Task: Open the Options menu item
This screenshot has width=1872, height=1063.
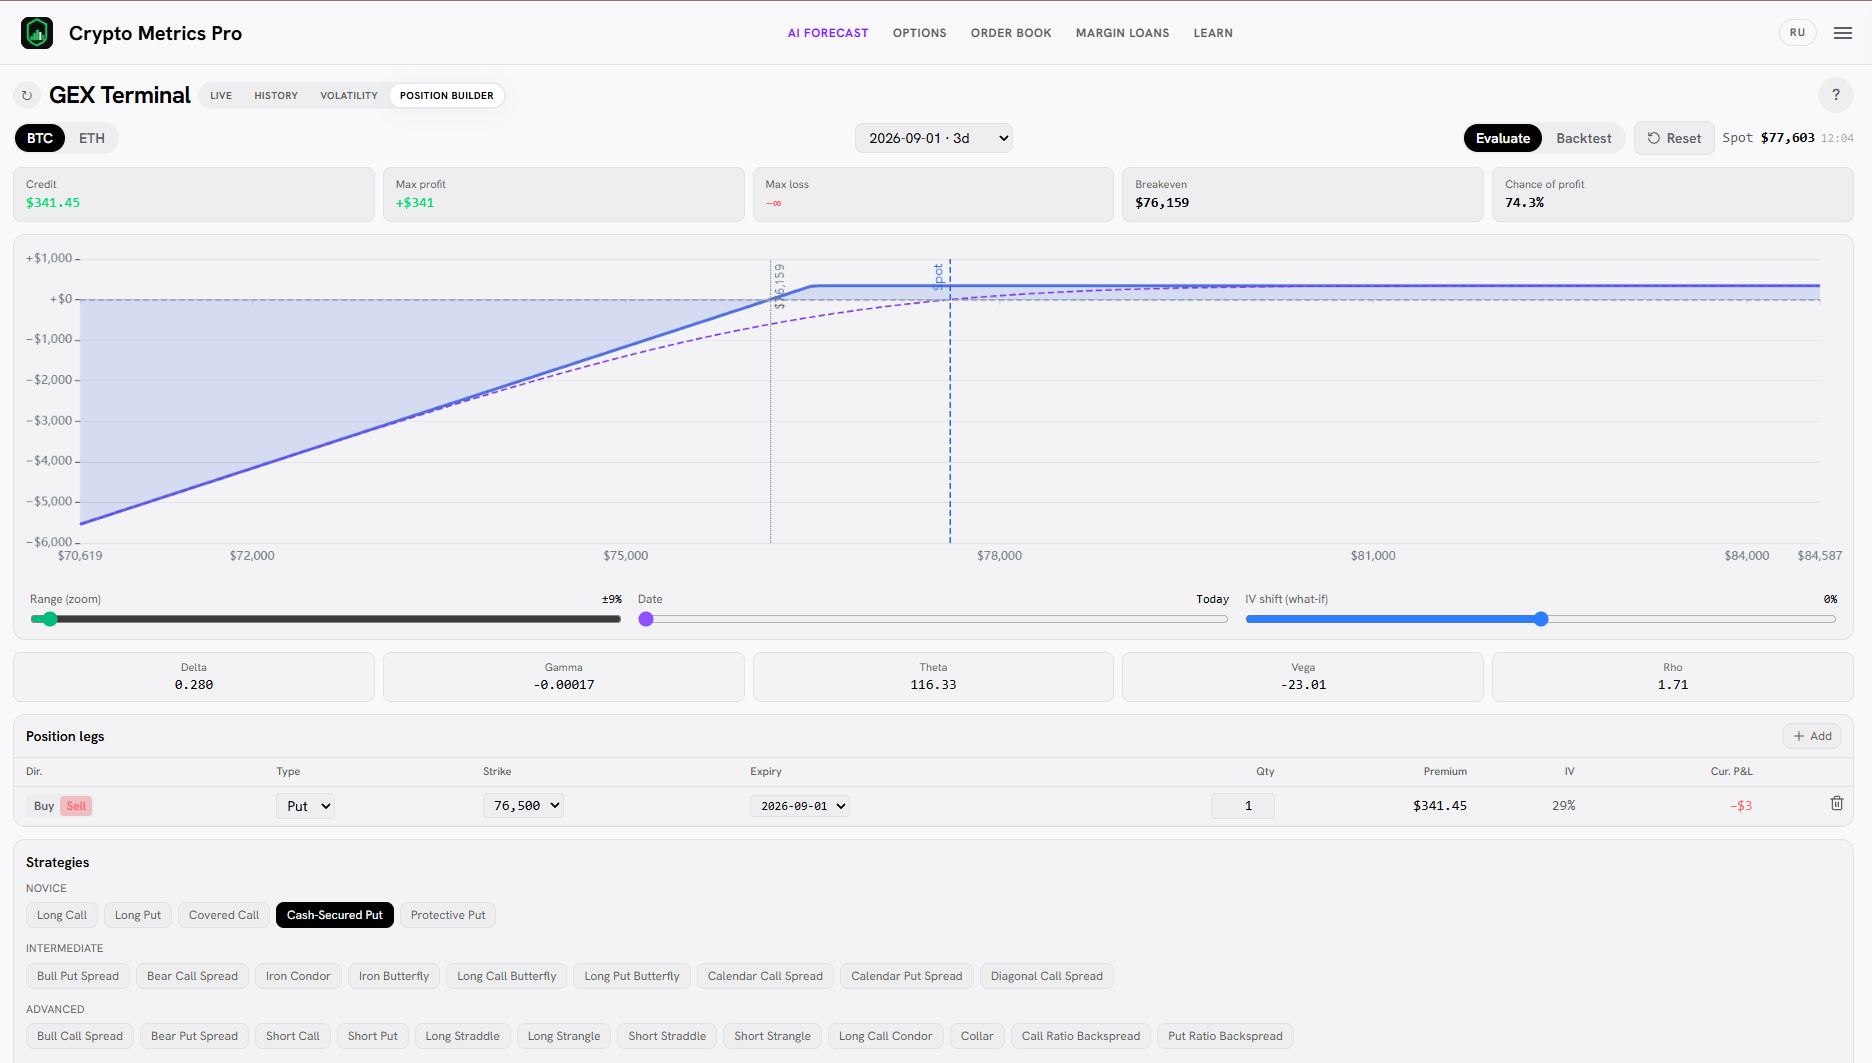Action: (x=920, y=33)
